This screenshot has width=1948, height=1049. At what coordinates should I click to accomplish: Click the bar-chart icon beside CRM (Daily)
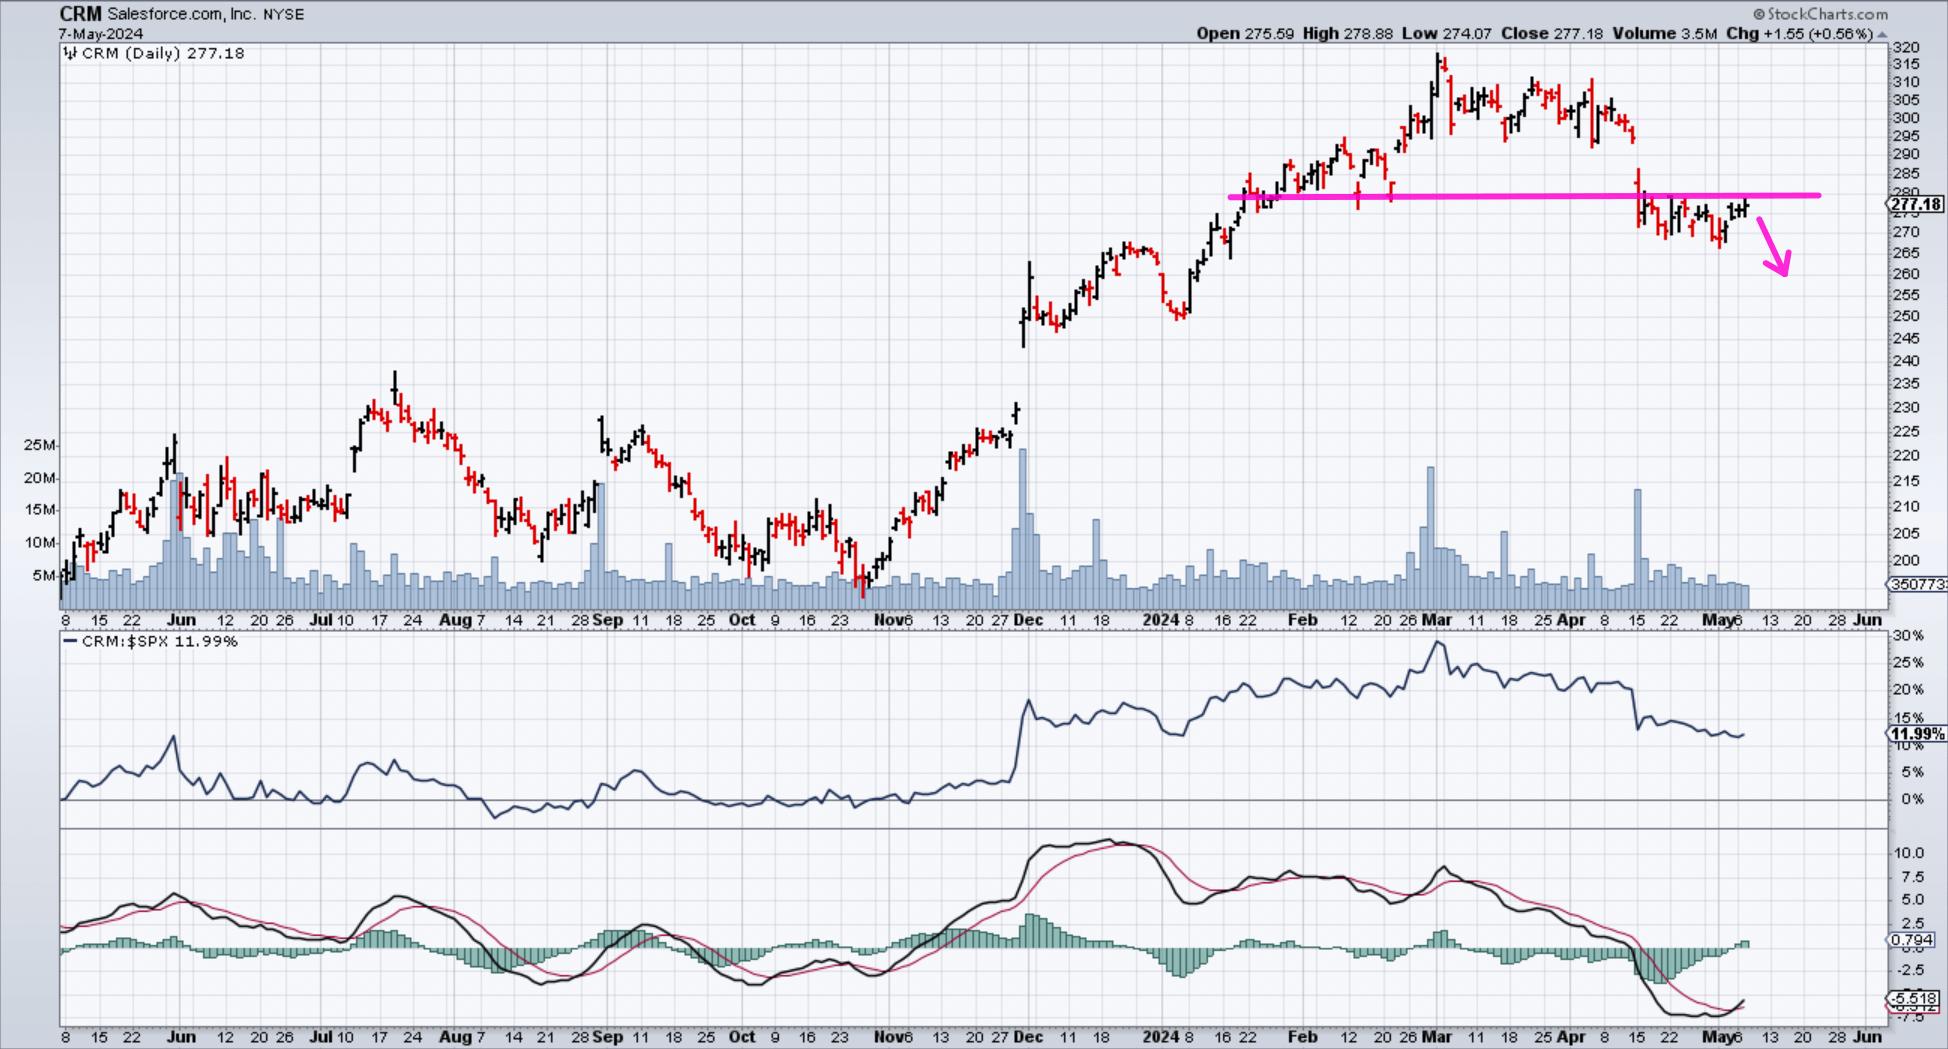[70, 53]
